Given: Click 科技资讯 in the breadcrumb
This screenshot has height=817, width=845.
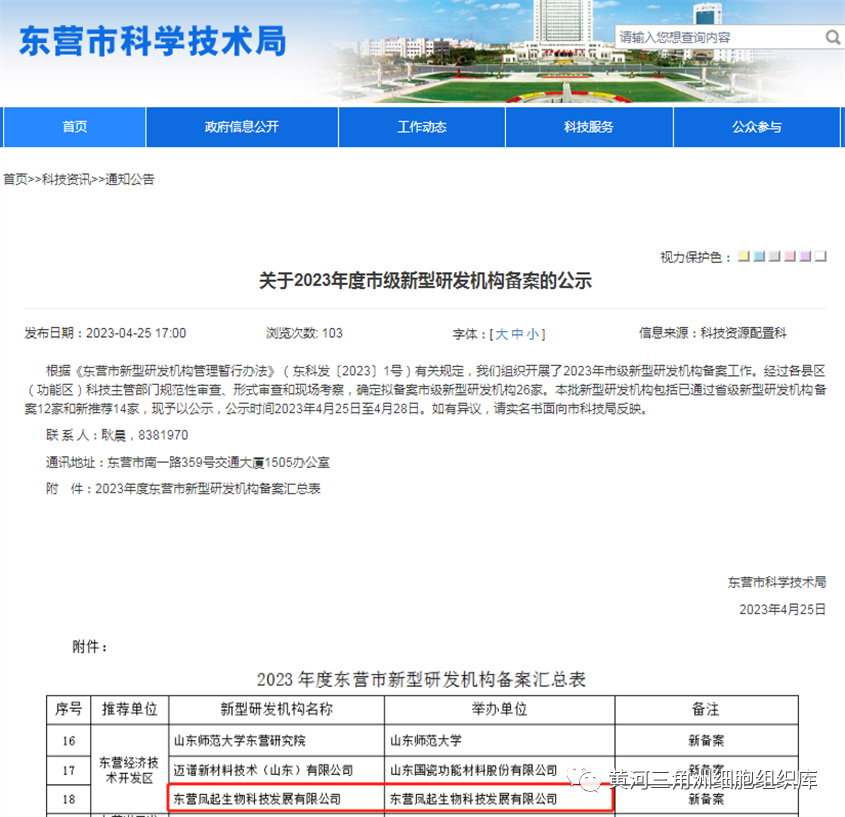Looking at the screenshot, I should click(66, 179).
